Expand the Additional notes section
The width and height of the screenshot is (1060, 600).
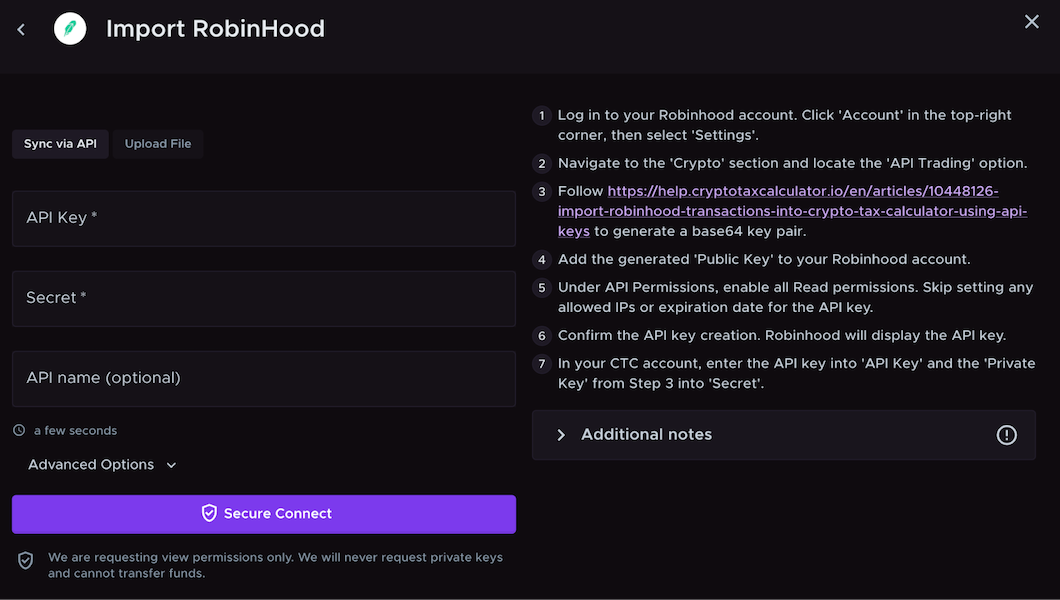pyautogui.click(x=784, y=435)
